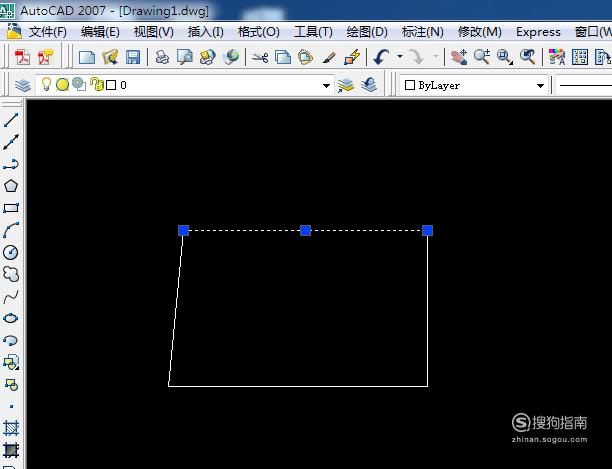Toggle layer 0 lock padlock

point(96,84)
